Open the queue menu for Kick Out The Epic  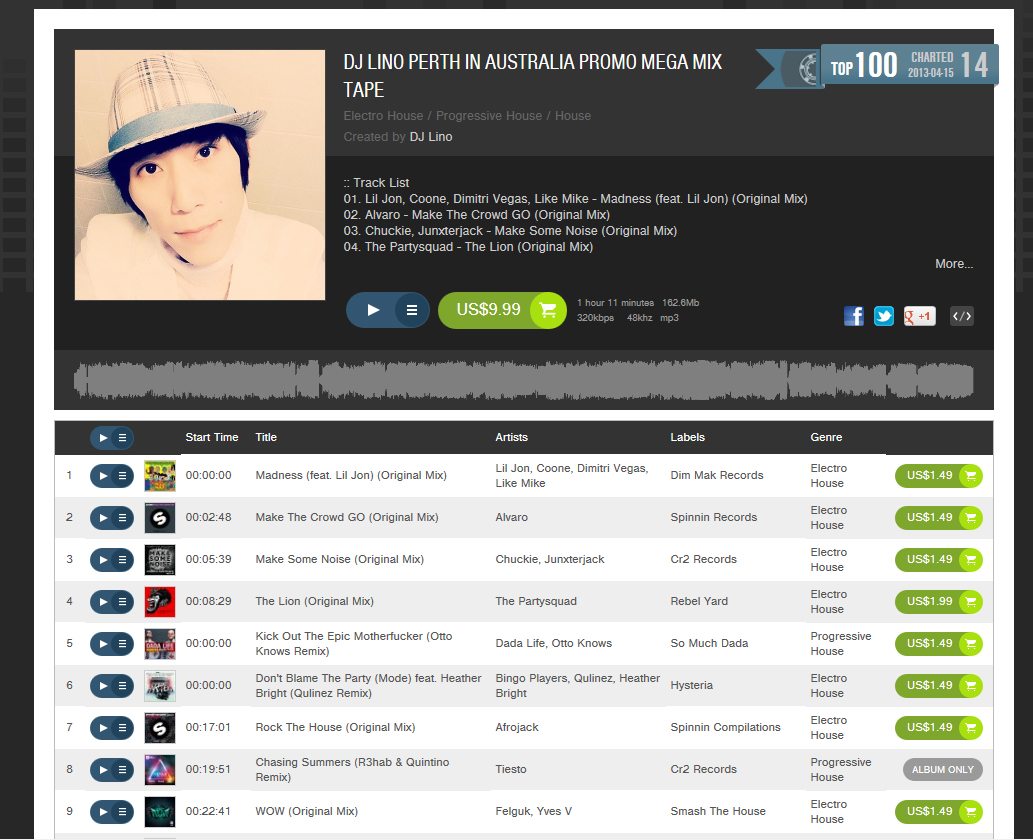tap(123, 644)
